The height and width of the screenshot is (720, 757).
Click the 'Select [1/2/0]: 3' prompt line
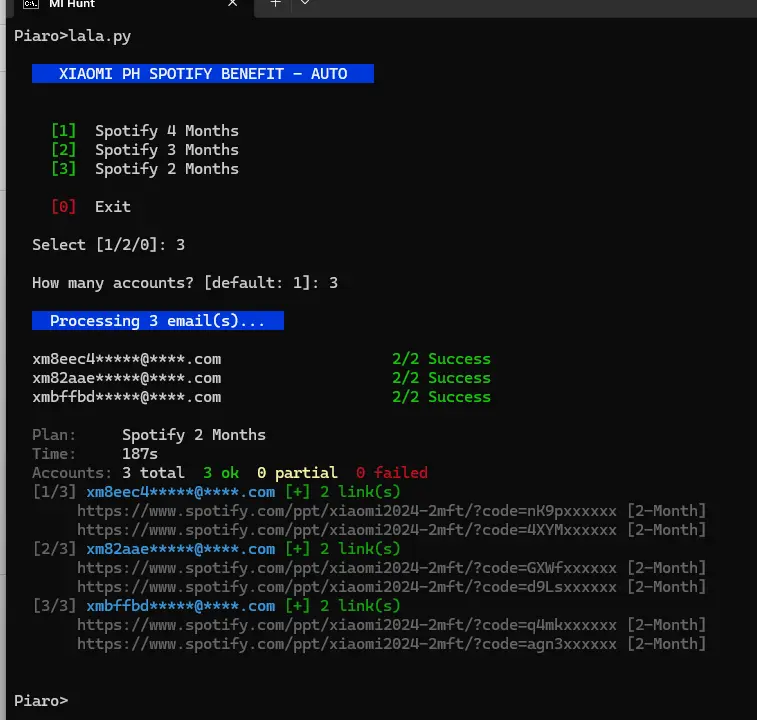tap(109, 245)
